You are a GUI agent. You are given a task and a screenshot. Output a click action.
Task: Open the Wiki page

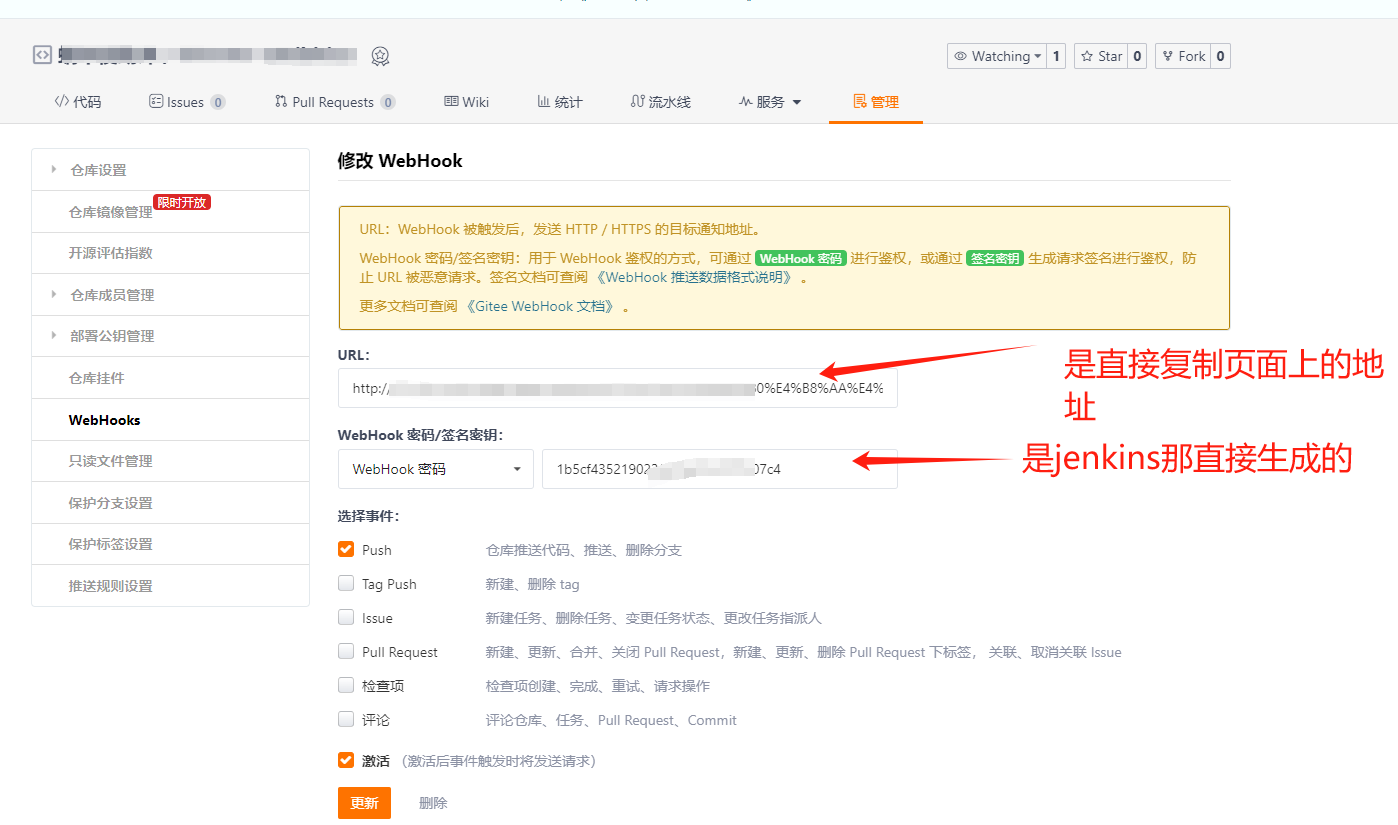(466, 102)
